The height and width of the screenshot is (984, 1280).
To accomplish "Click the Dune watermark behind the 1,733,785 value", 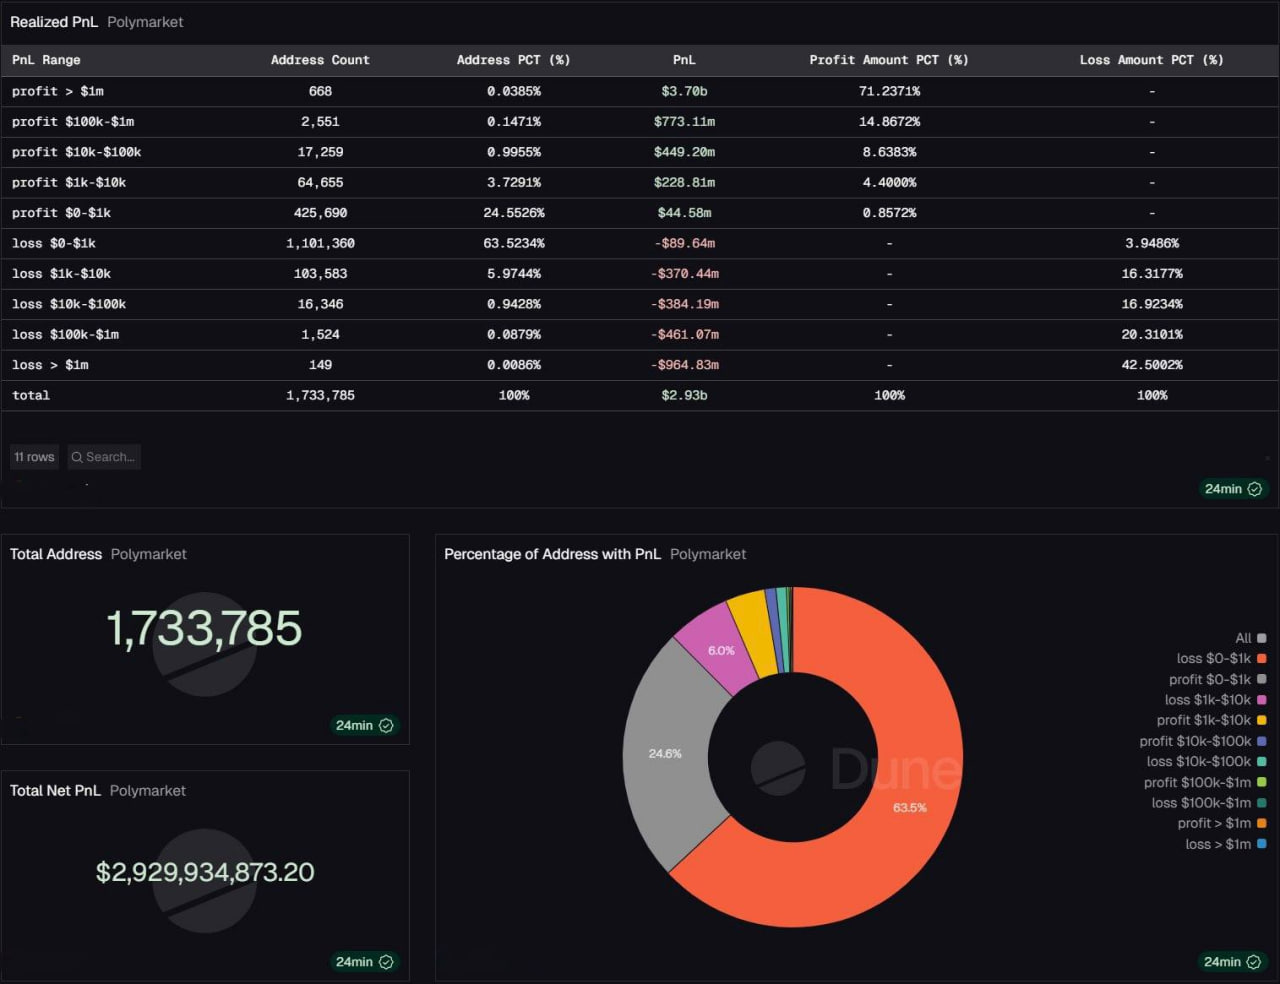I will (204, 644).
